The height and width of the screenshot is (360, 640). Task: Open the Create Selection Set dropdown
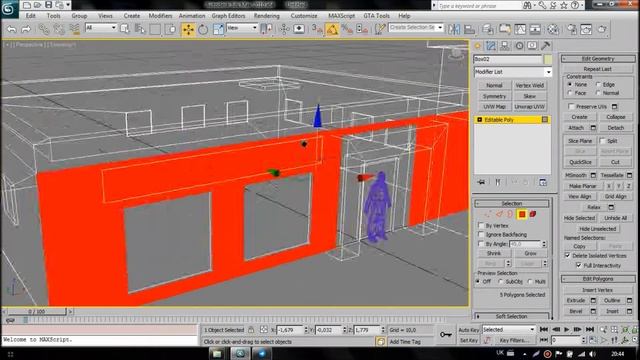pyautogui.click(x=416, y=28)
